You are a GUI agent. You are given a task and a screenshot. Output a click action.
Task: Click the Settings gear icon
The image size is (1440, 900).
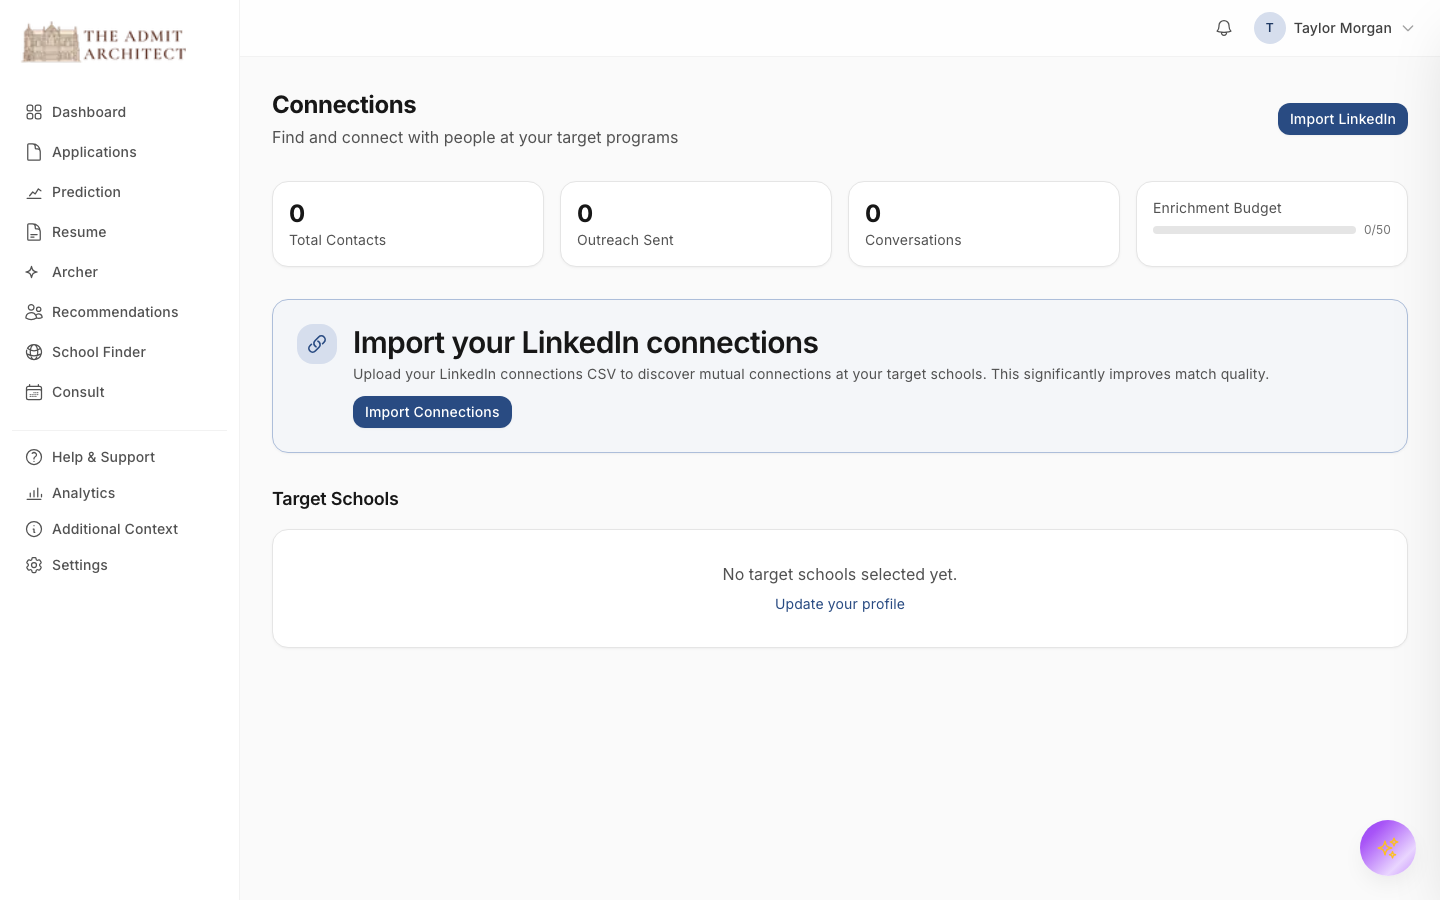tap(34, 565)
